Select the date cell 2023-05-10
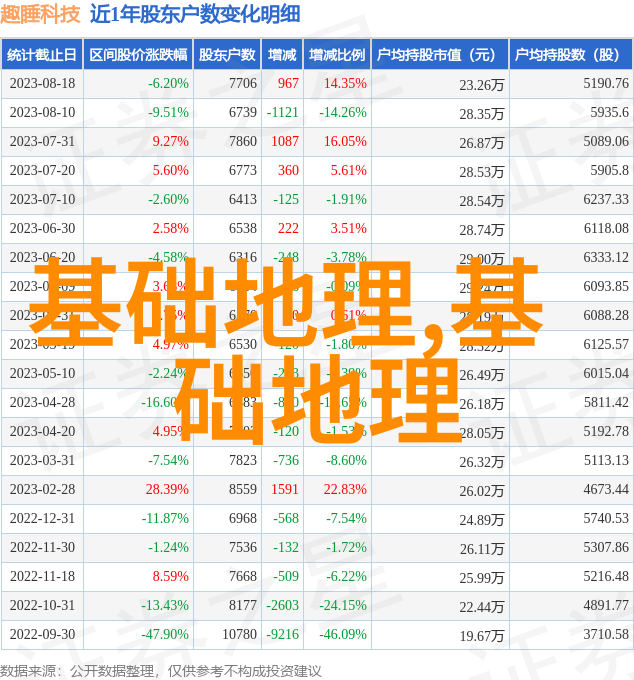634x680 pixels. [42, 373]
